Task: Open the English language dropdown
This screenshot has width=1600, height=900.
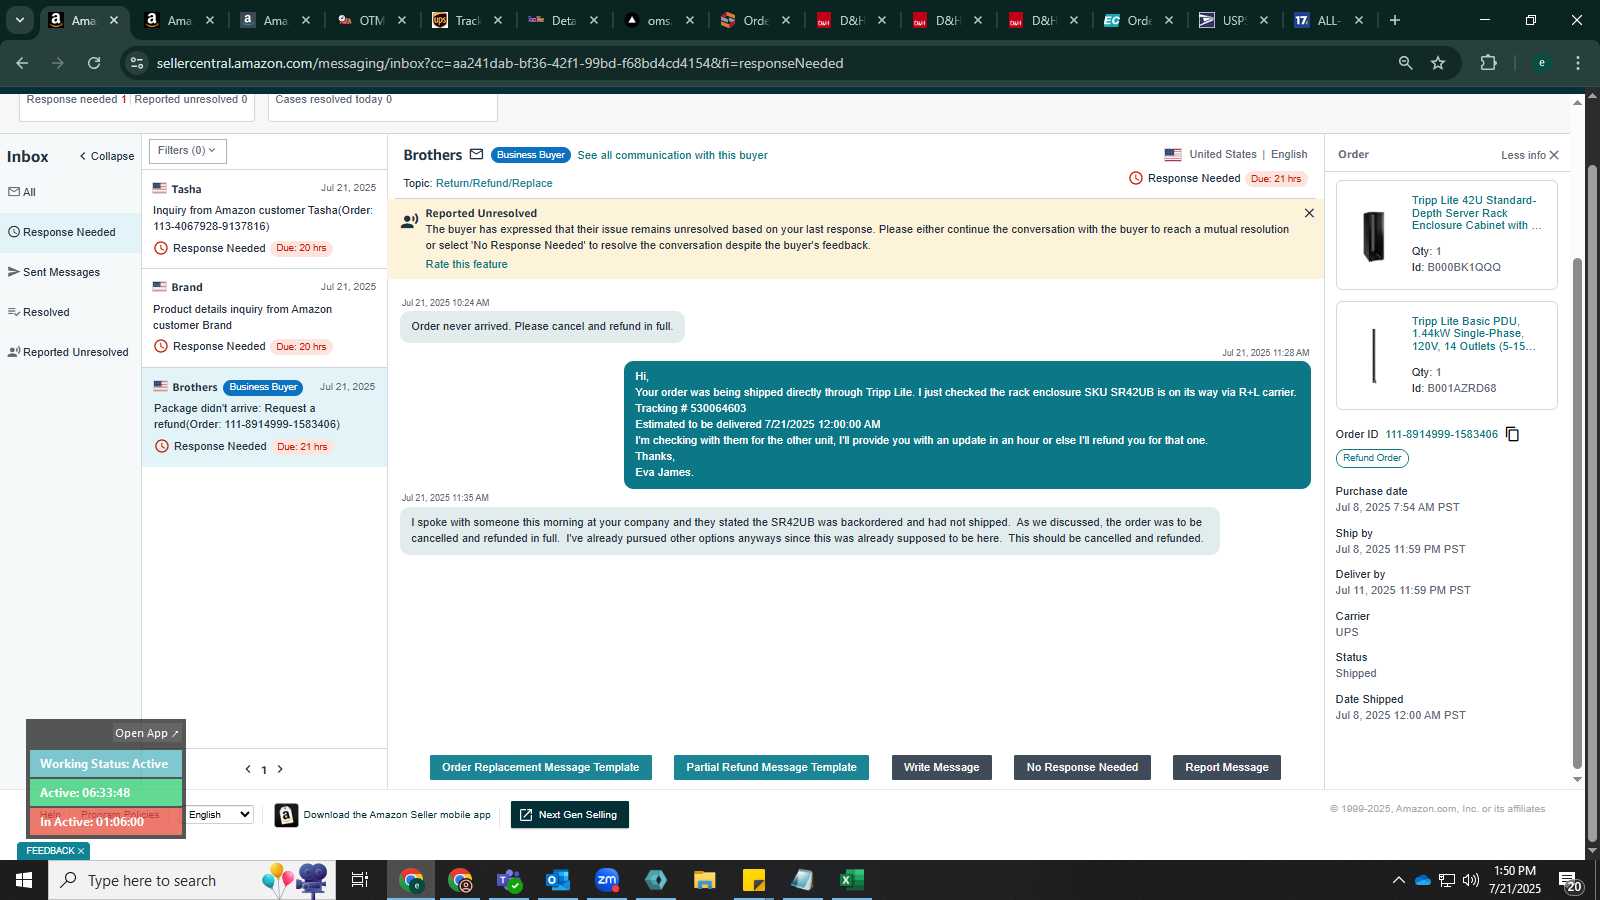Action: [x=219, y=815]
